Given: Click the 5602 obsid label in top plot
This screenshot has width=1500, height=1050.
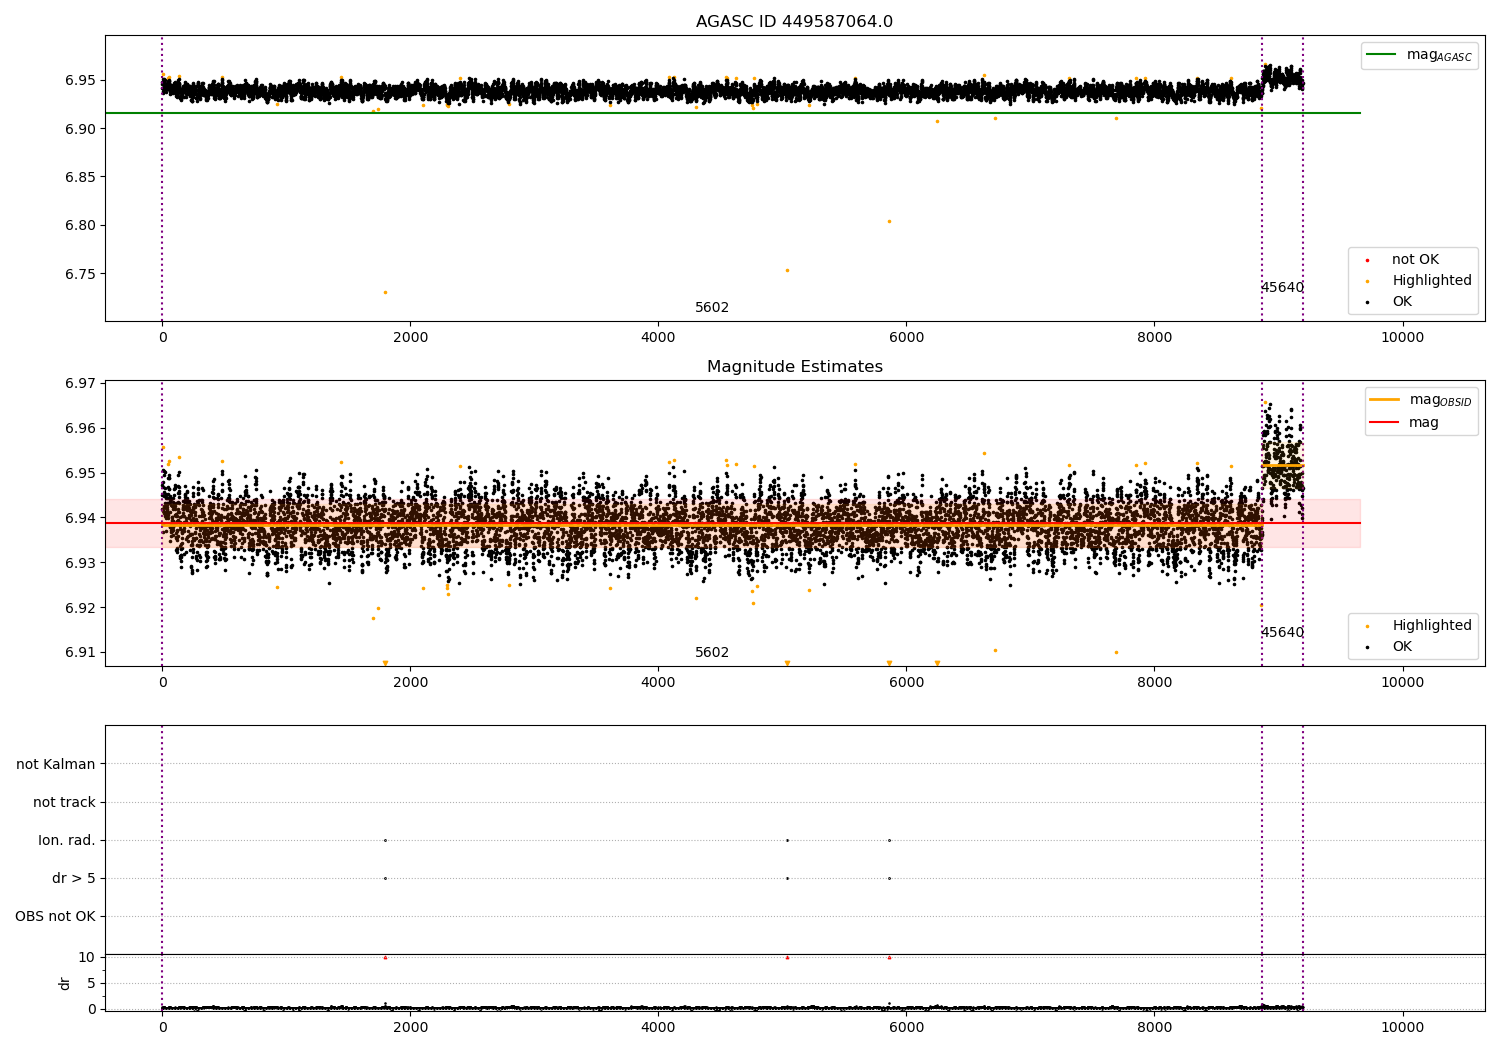Looking at the screenshot, I should click(712, 308).
